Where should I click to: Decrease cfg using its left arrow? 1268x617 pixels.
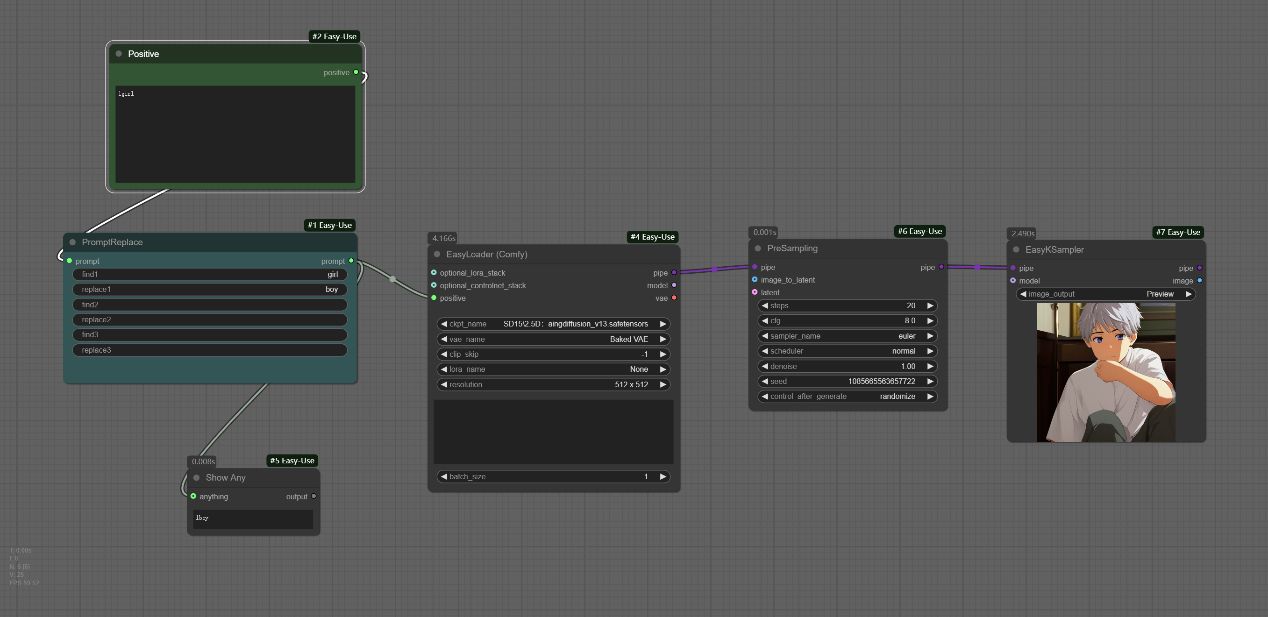click(x=766, y=321)
